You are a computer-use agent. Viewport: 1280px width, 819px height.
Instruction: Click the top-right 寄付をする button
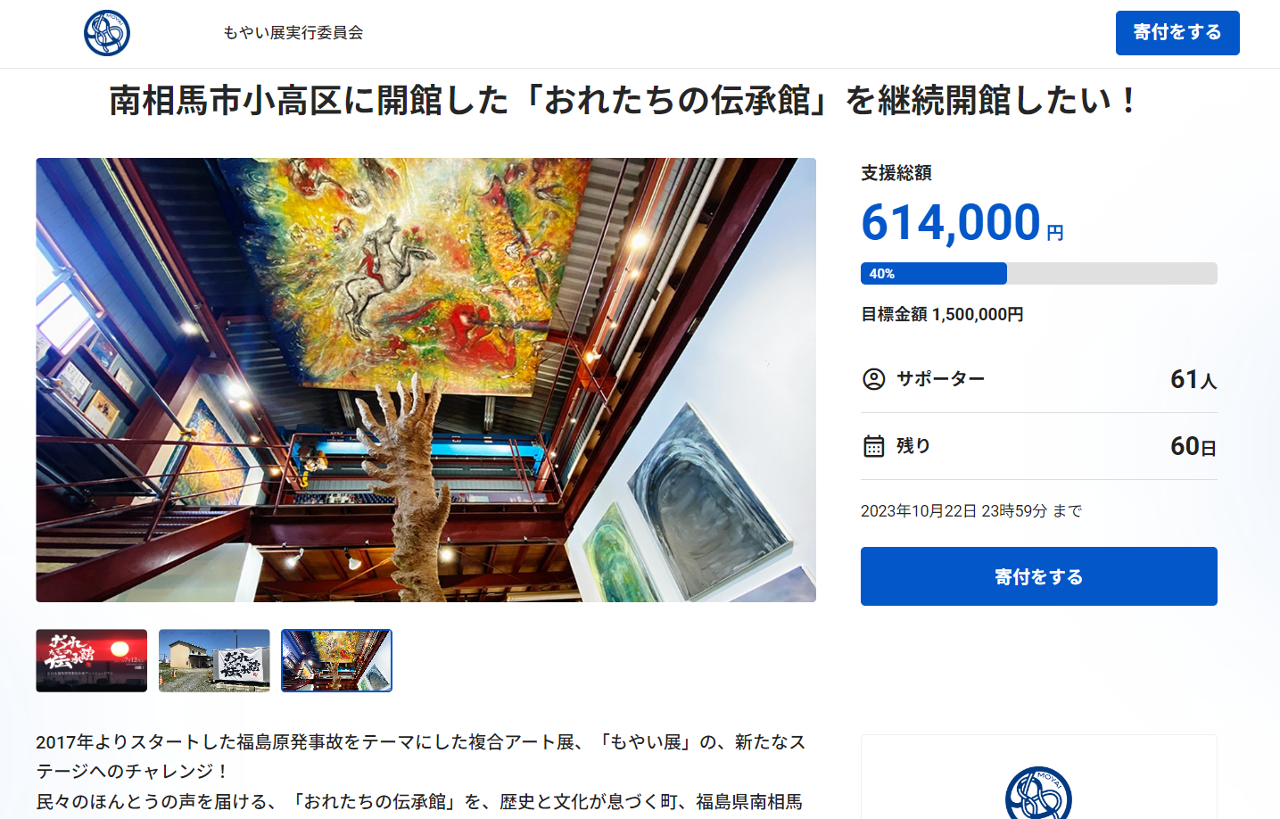(x=1177, y=33)
